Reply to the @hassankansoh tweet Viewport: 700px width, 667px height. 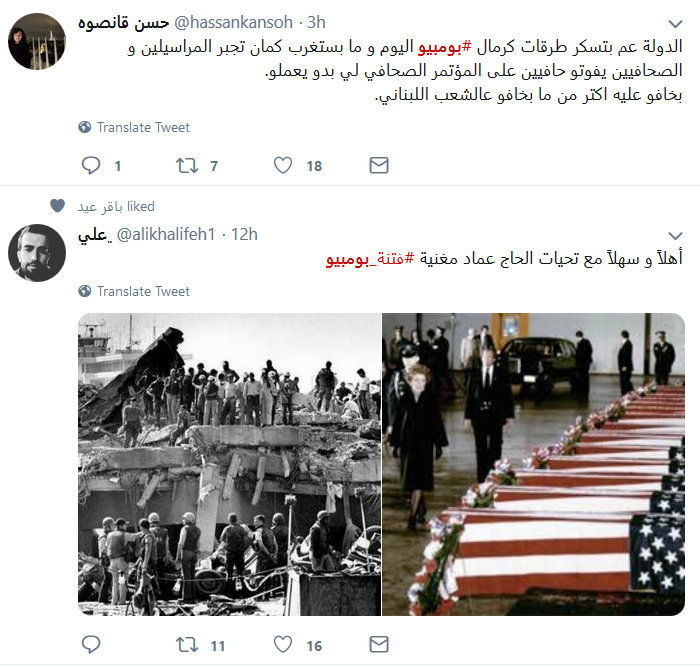(91, 166)
